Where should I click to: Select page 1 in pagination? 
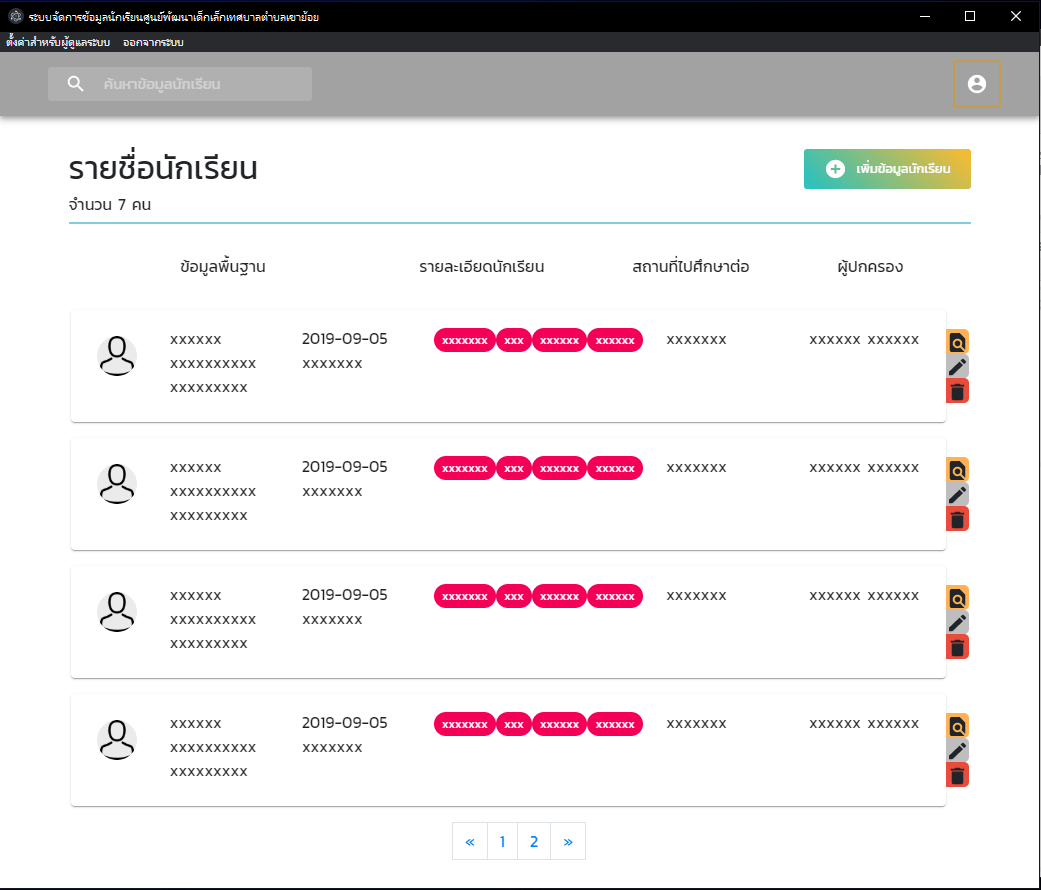[502, 842]
